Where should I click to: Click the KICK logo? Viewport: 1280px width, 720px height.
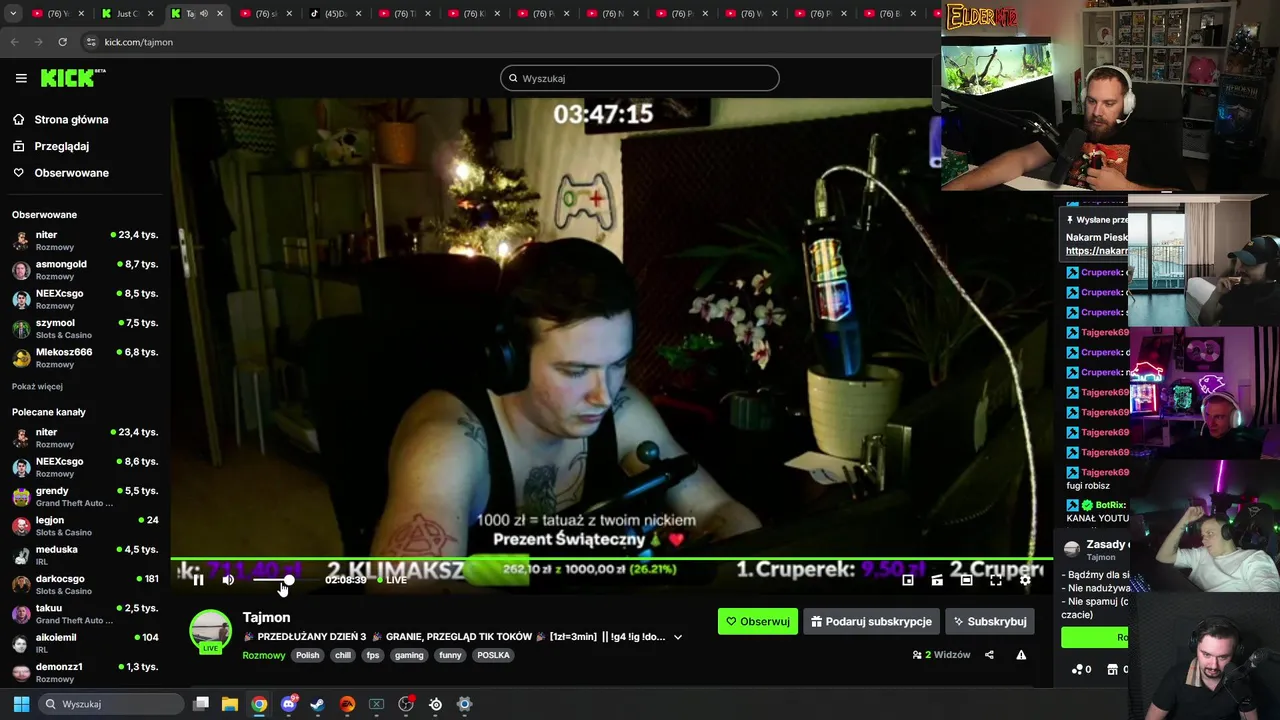coord(73,78)
